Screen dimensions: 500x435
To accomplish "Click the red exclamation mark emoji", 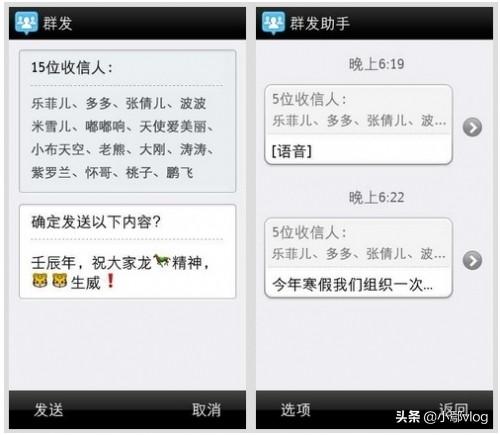I will (x=110, y=281).
